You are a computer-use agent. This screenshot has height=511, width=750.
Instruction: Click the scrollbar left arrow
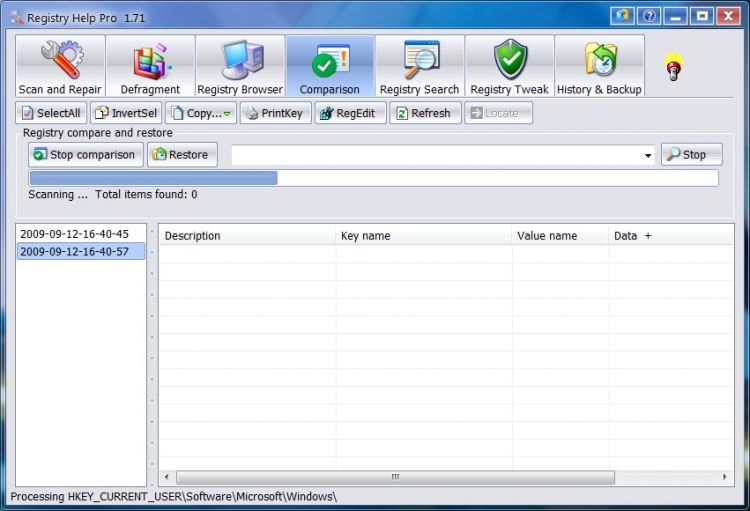166,477
